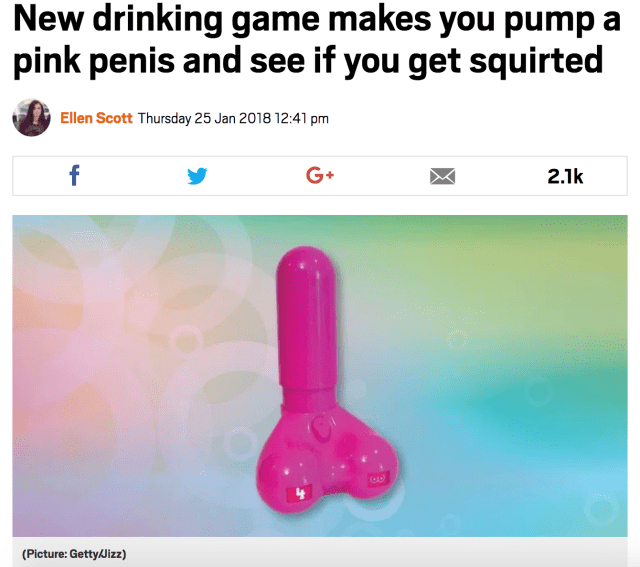Select the Thursday 25 Jan 2018 date
Screen dimensions: 640x567
tap(204, 118)
